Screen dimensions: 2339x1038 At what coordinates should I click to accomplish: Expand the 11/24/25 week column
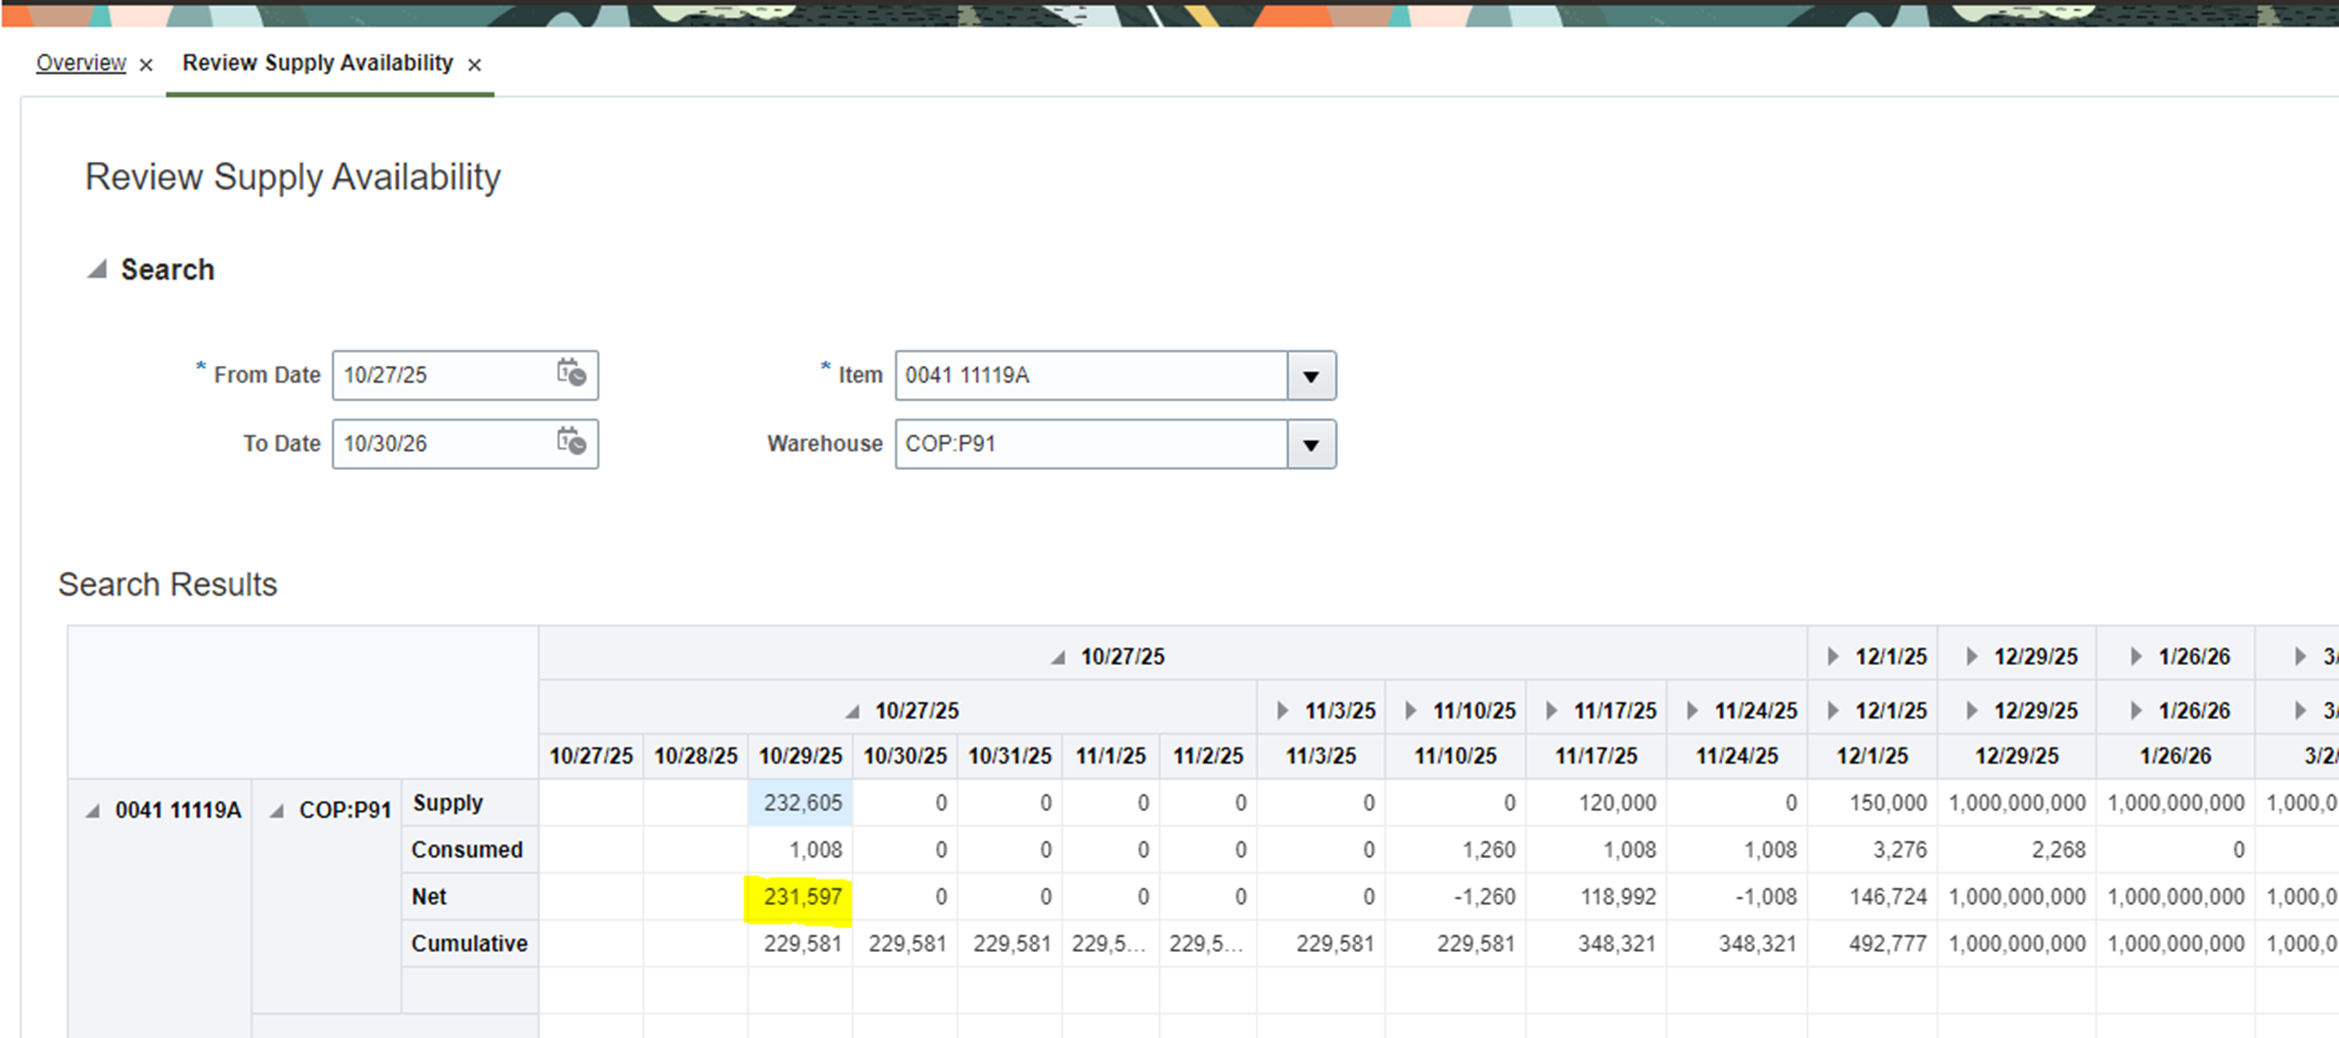tap(1692, 711)
